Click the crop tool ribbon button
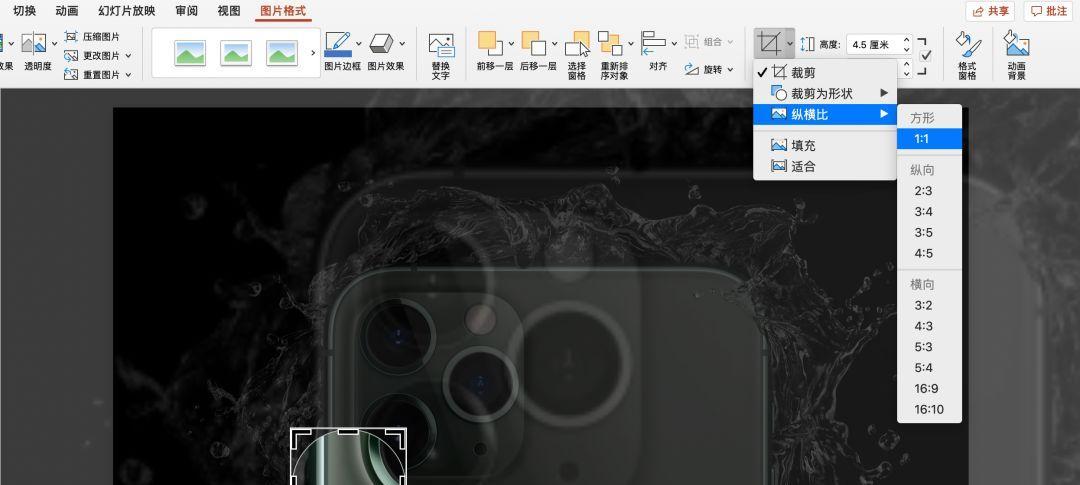The height and width of the screenshot is (485, 1080). tap(767, 44)
